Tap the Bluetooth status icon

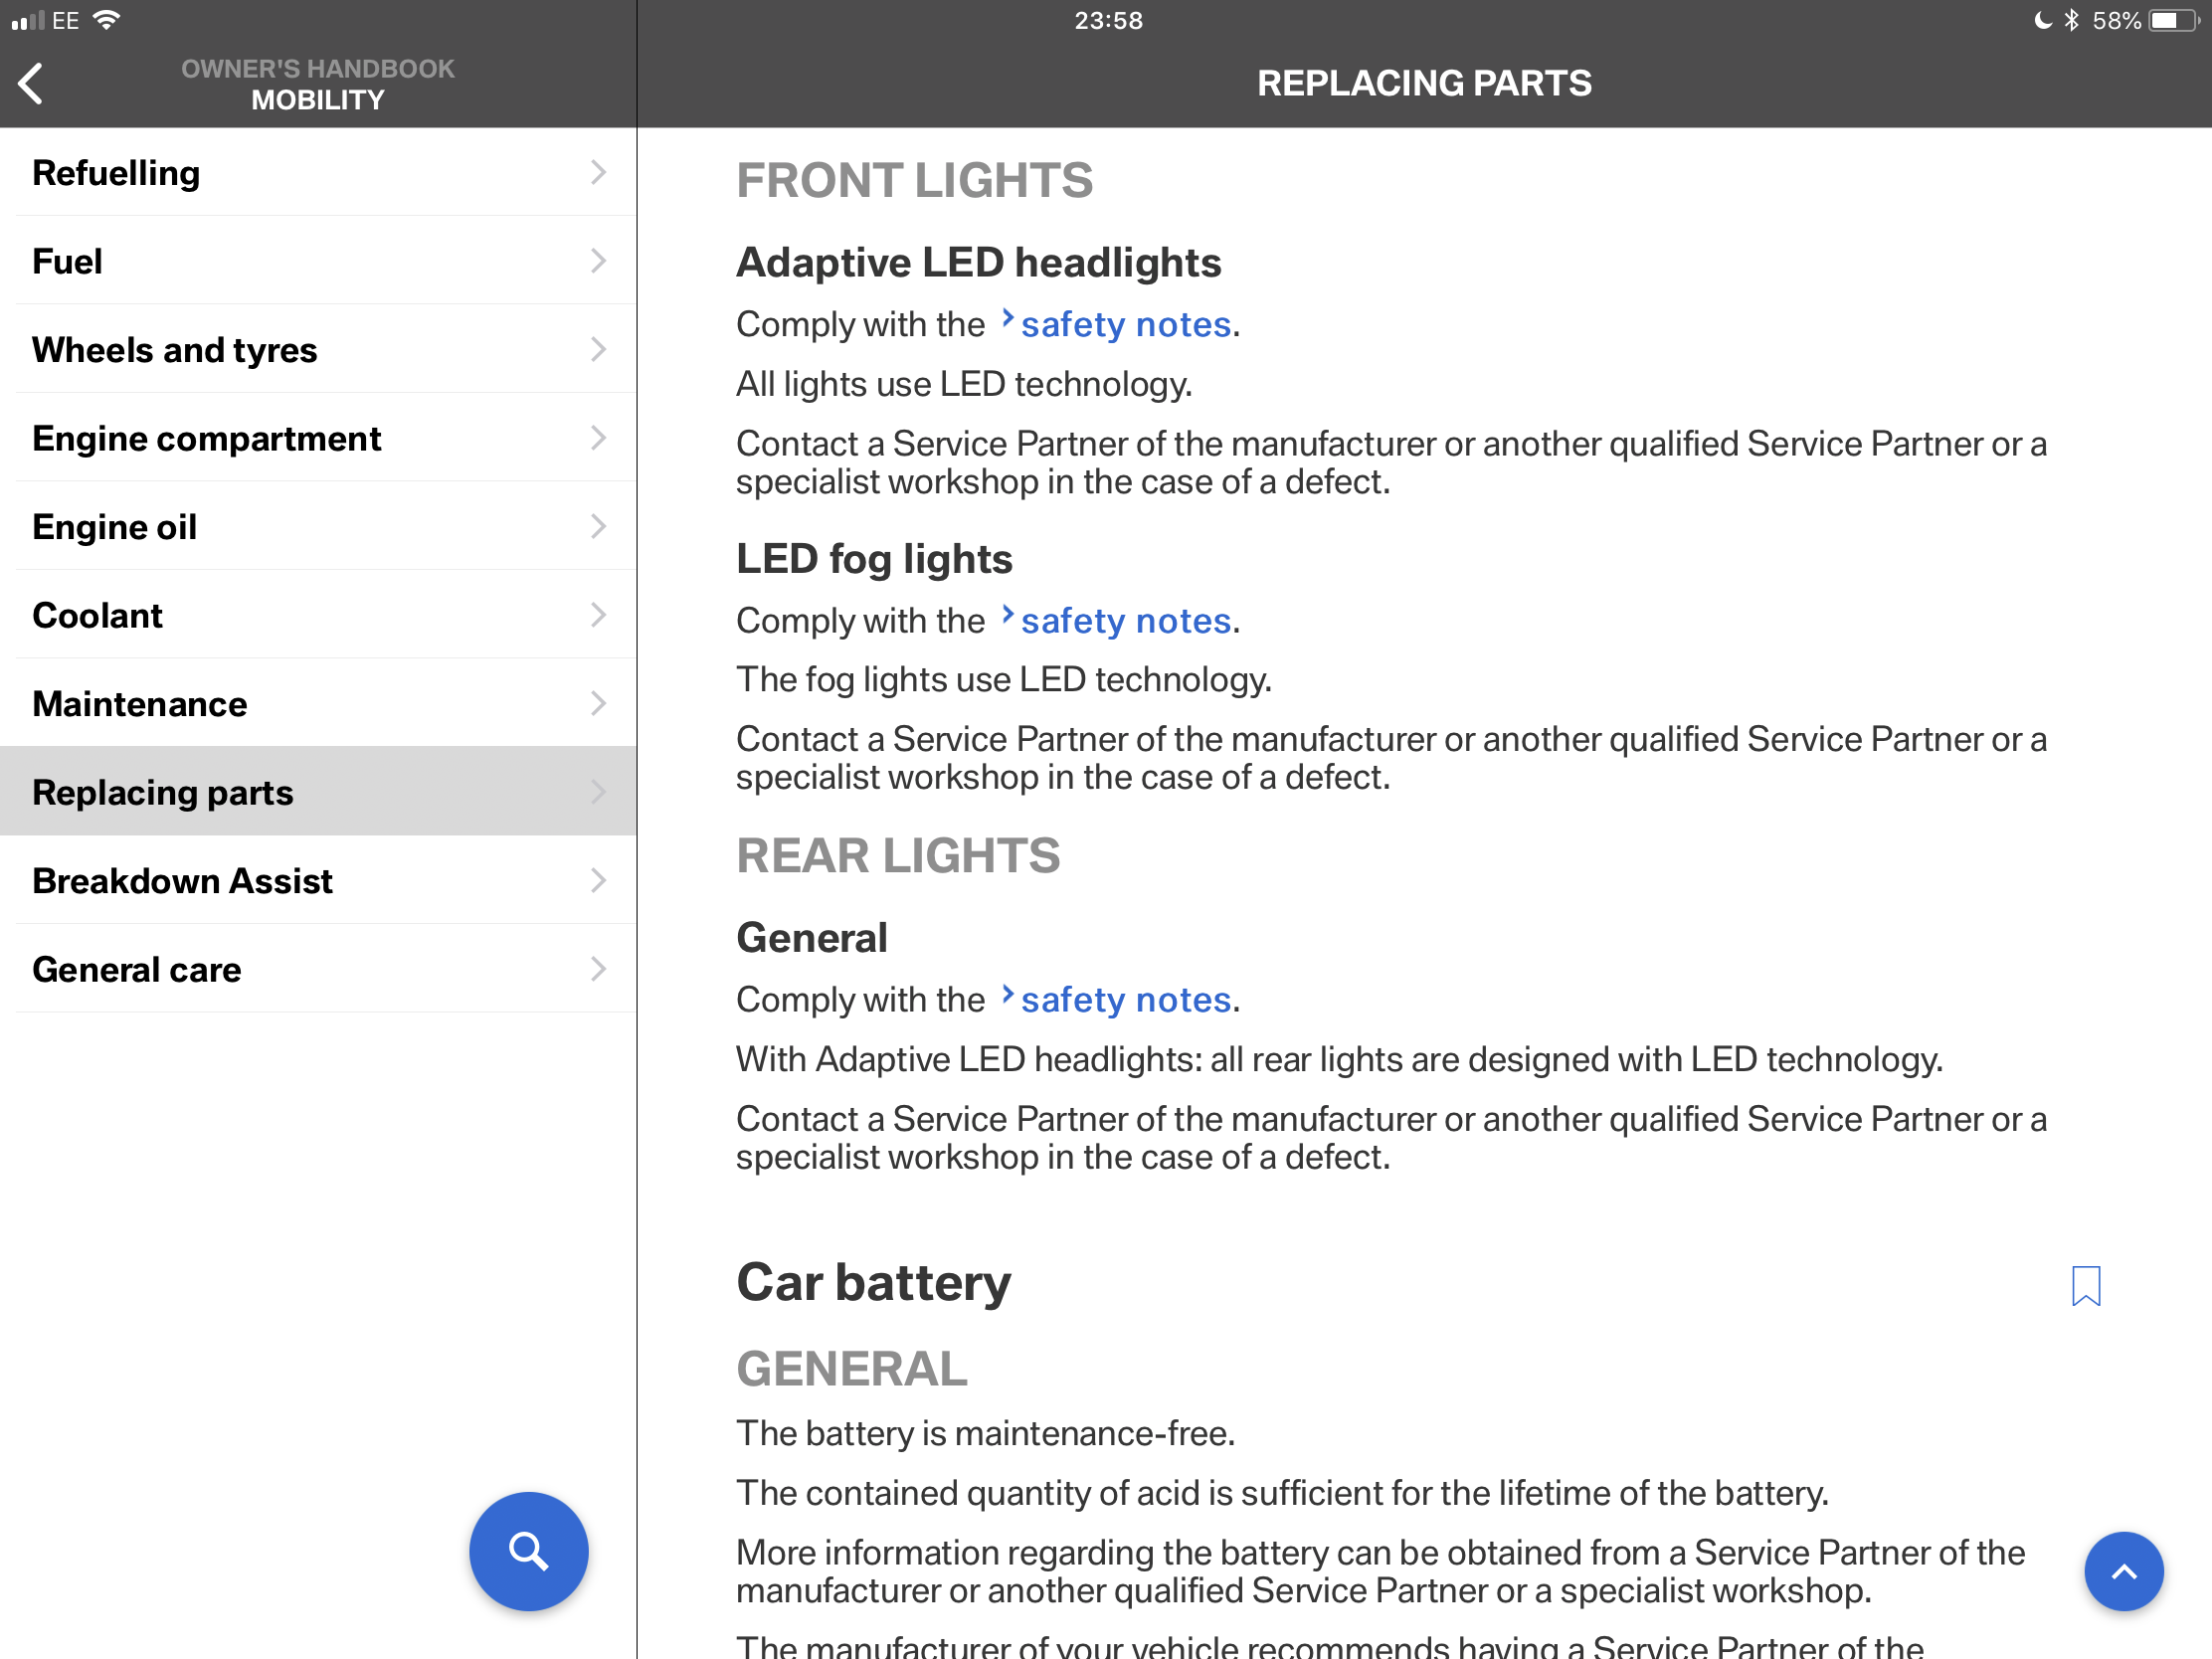[2071, 20]
